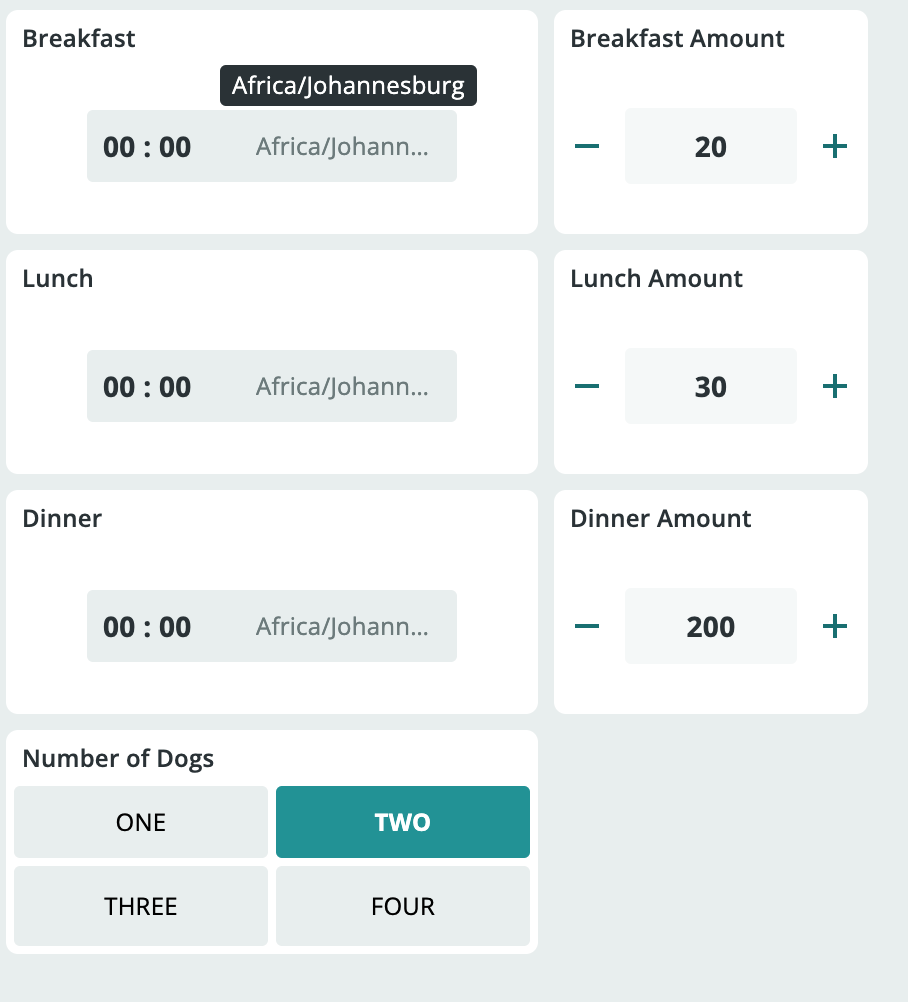The image size is (908, 1002).
Task: Click Lunch Amount value 30
Action: 710,387
